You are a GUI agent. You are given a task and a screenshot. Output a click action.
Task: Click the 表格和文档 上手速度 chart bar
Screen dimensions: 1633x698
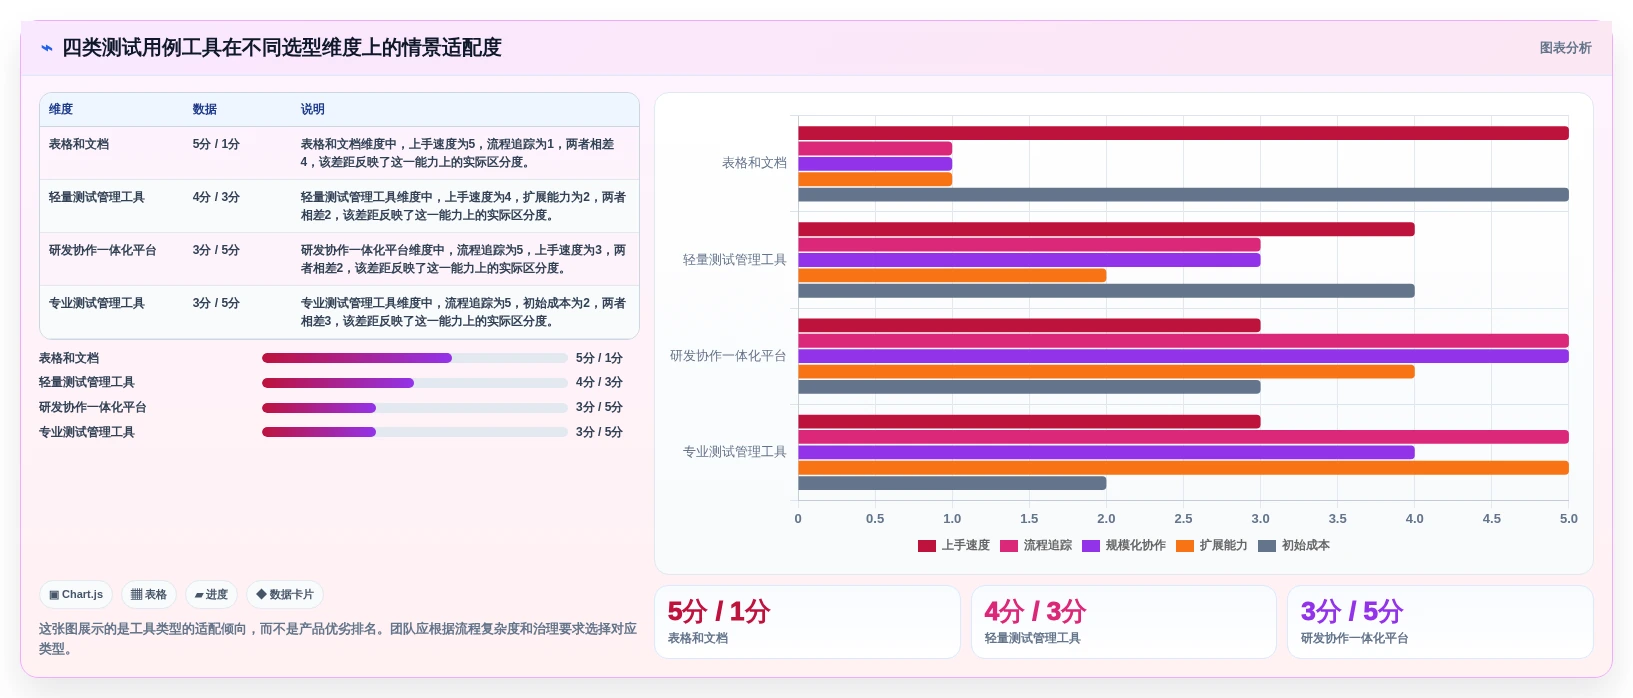pyautogui.click(x=1183, y=133)
